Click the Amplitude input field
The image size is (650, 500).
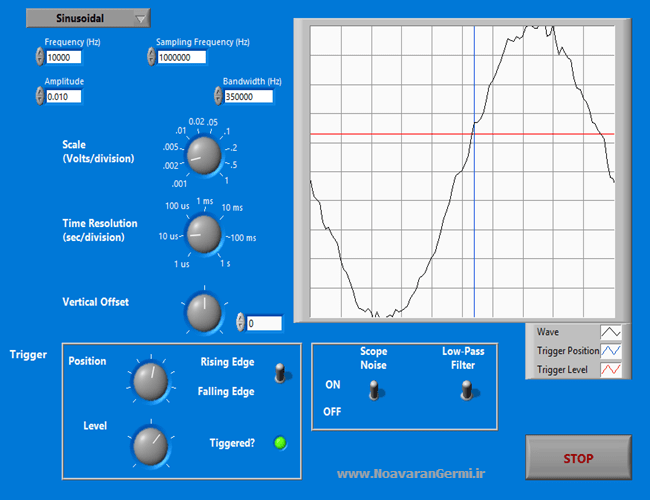[63, 97]
